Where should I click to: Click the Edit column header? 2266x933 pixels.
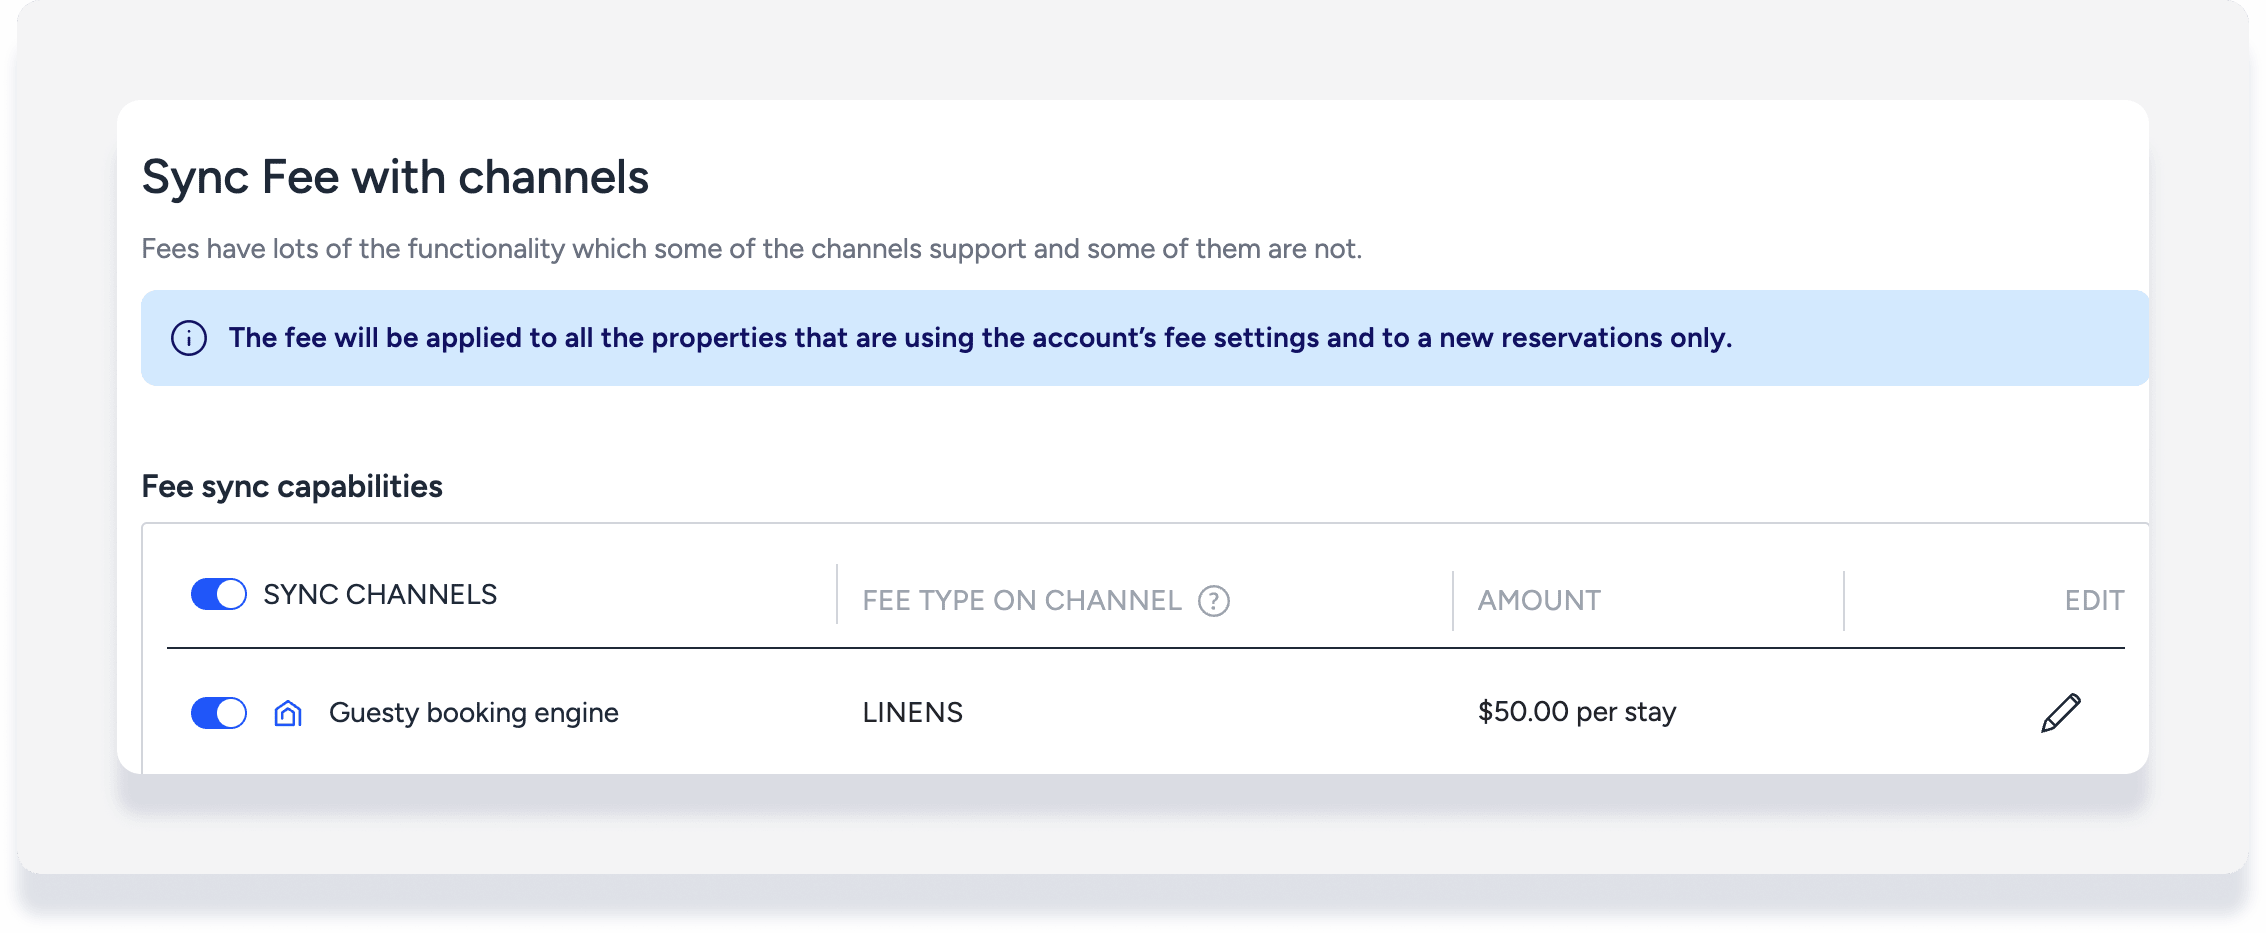[x=2094, y=601]
